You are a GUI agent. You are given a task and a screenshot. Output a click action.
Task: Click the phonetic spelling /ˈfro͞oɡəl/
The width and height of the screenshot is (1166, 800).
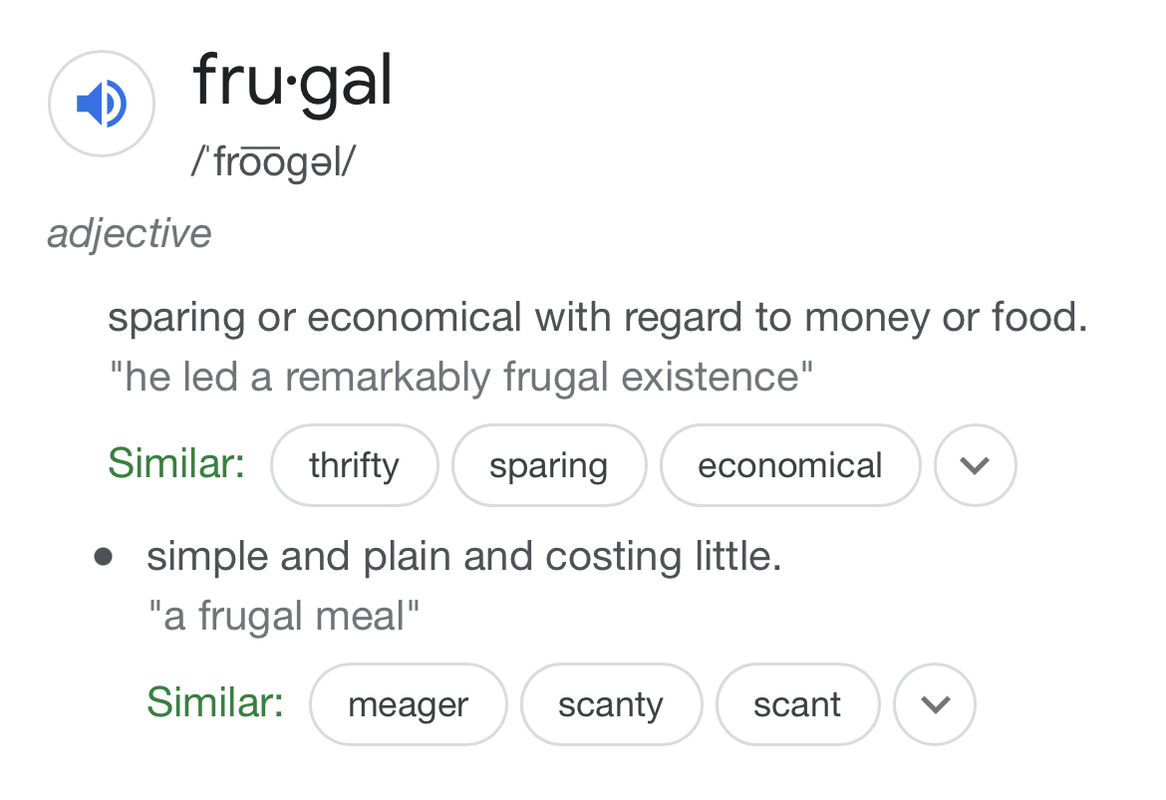(274, 161)
